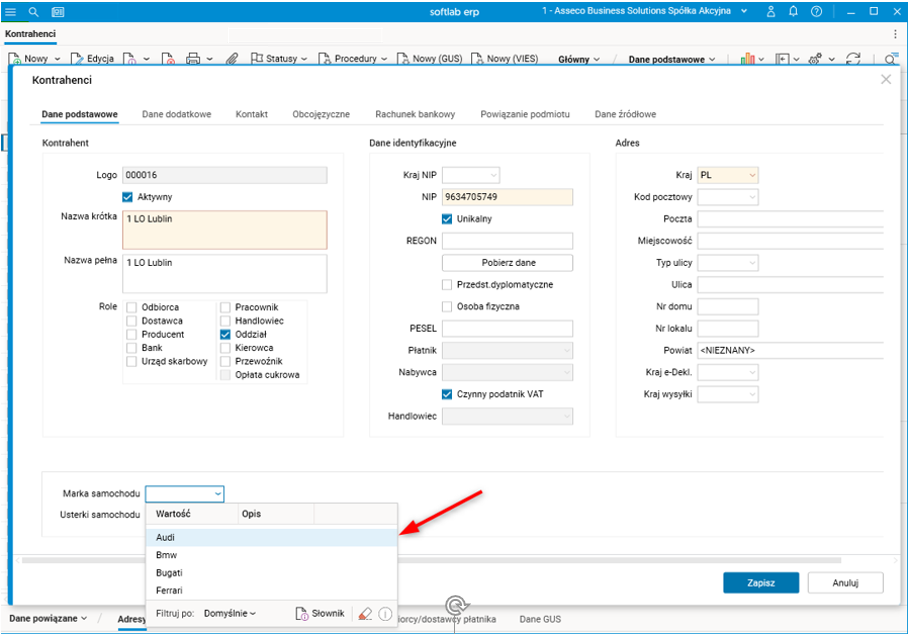
Task: Click Edycja toolbar button
Action: (x=93, y=58)
